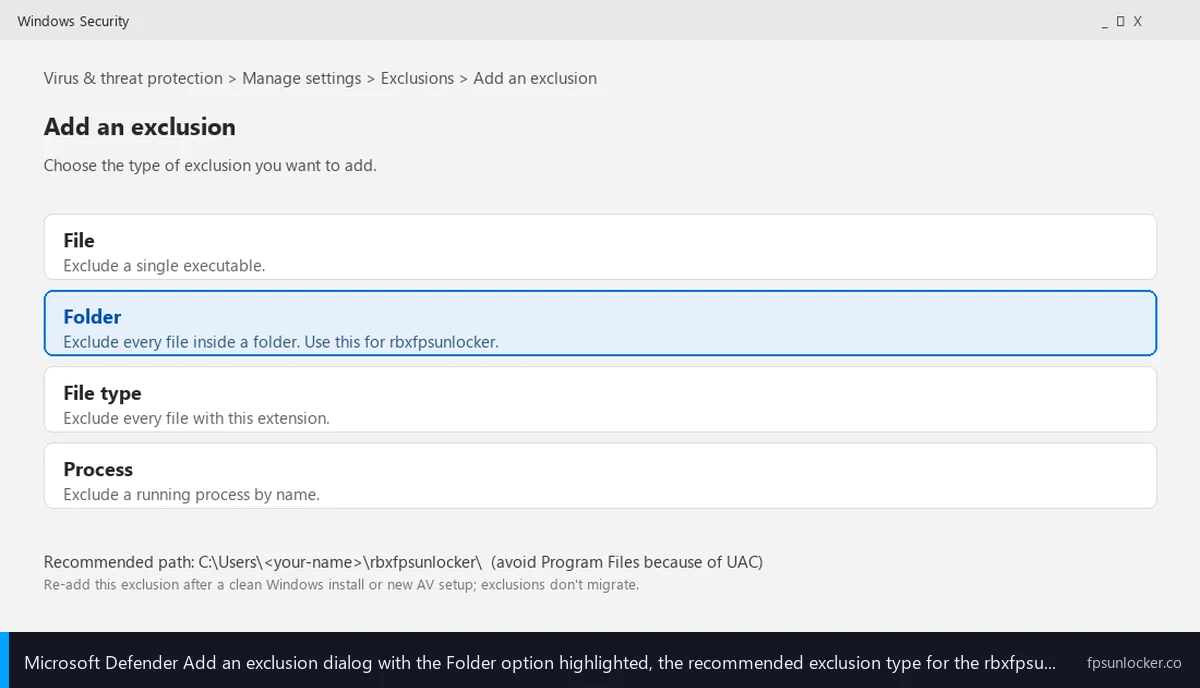The height and width of the screenshot is (688, 1200).
Task: Click 'Exclude a single executable.' description
Action: 164,266
